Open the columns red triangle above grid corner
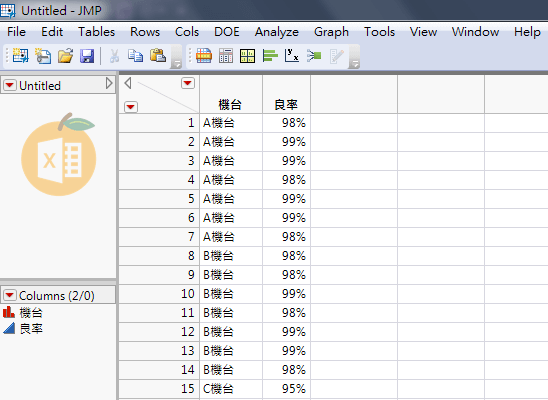Screen dimensions: 548x400 point(188,83)
